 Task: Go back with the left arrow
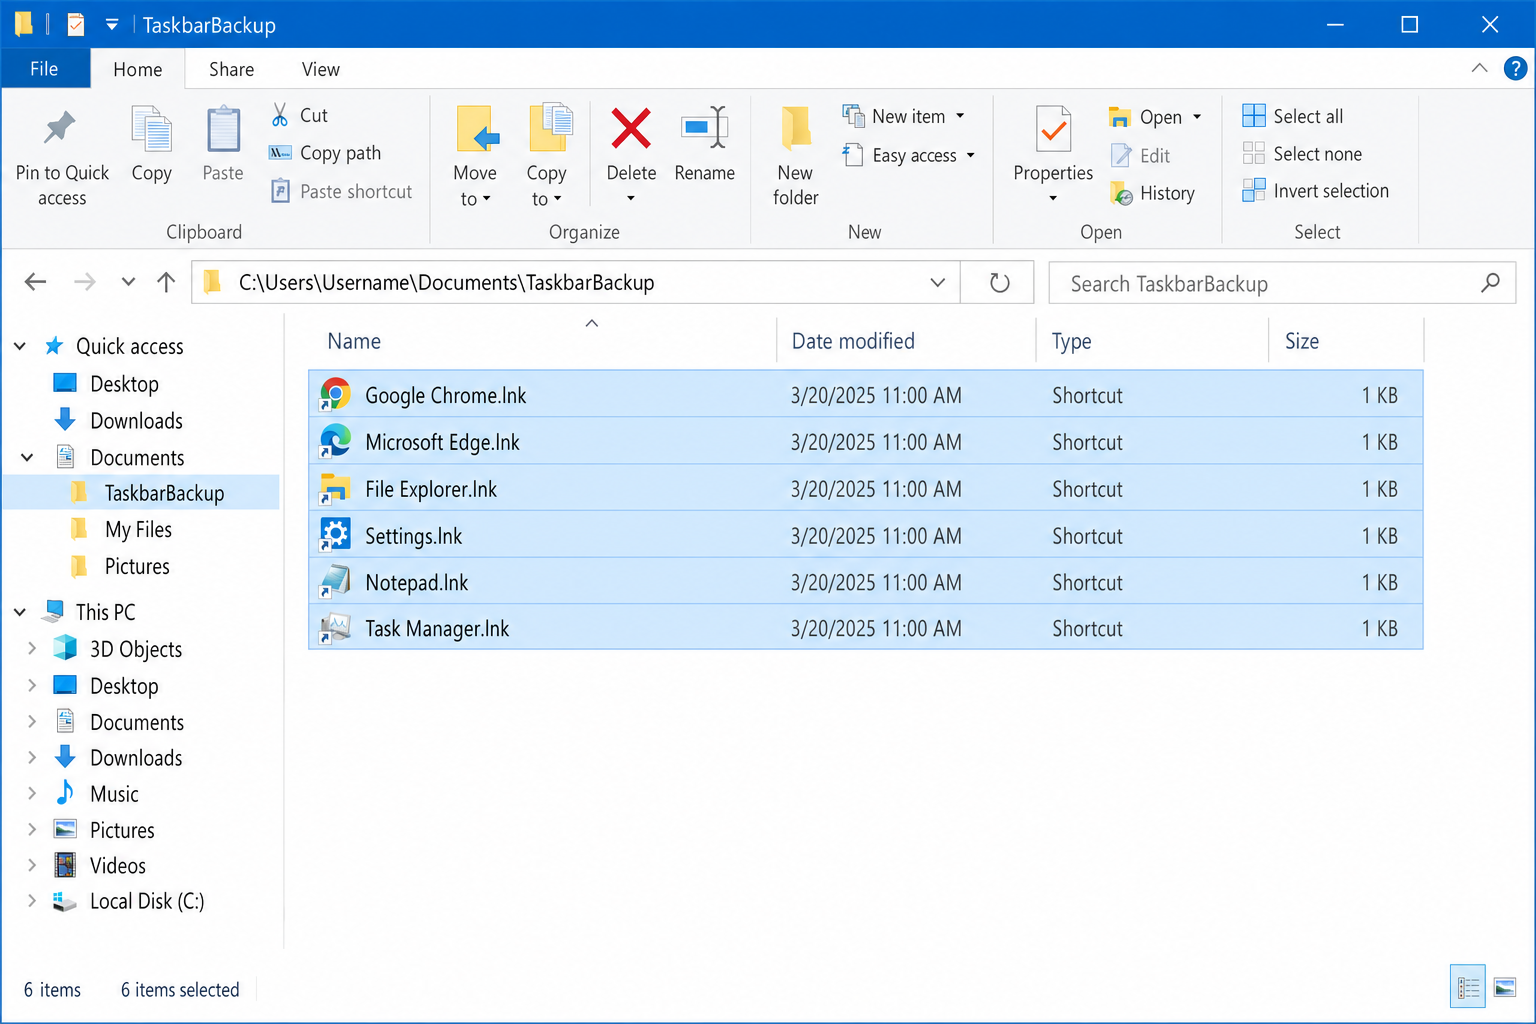coord(35,282)
